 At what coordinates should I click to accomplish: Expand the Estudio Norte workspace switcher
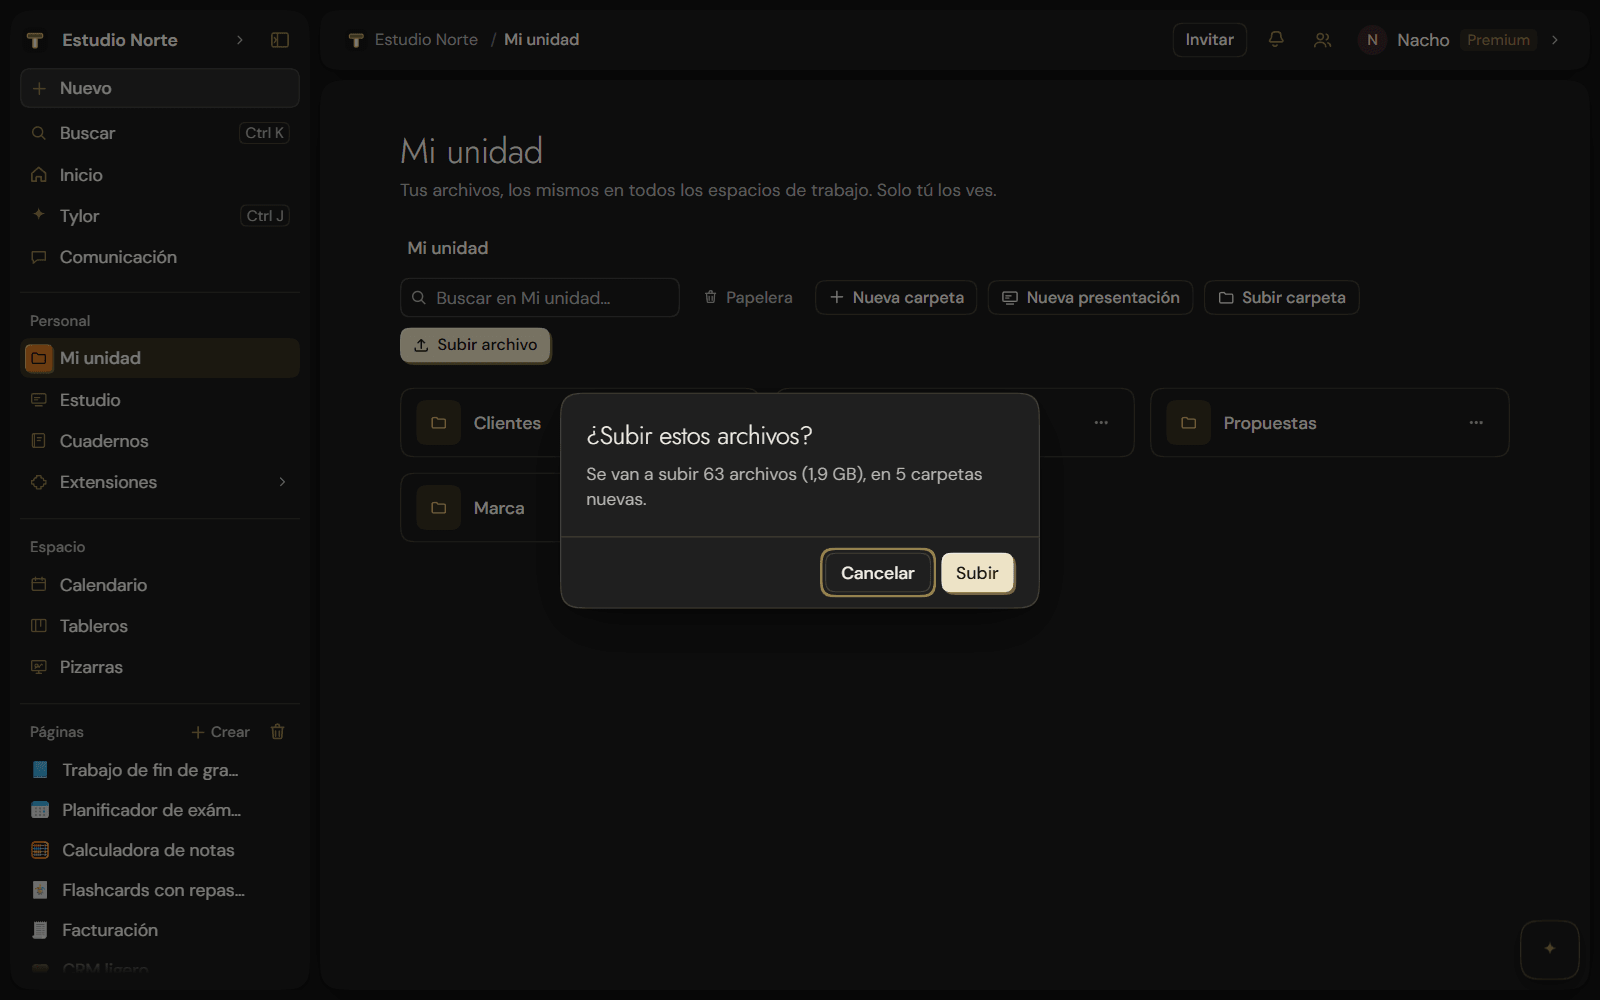click(x=240, y=40)
